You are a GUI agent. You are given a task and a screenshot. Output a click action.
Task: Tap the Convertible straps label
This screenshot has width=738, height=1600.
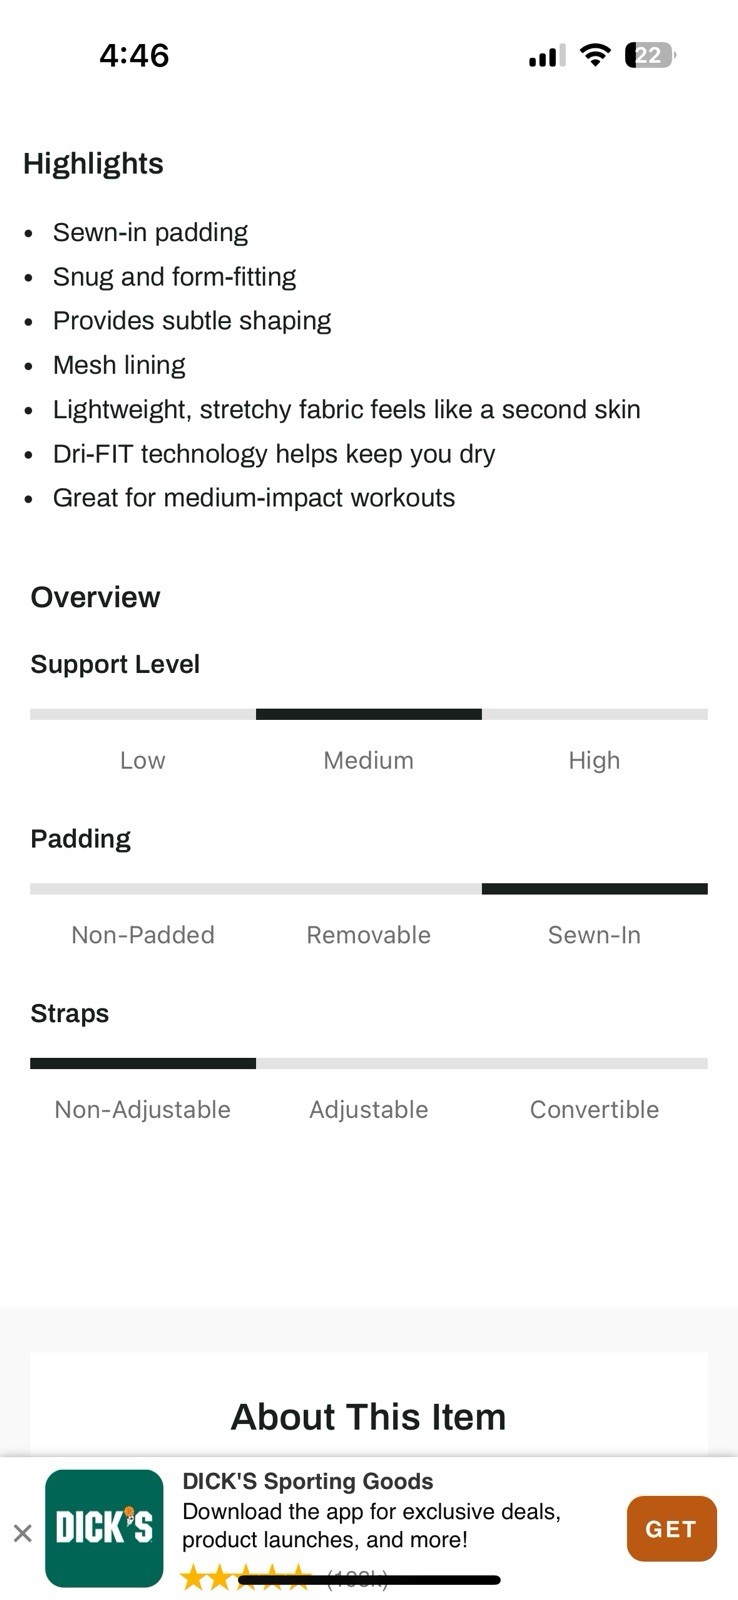coord(594,1109)
